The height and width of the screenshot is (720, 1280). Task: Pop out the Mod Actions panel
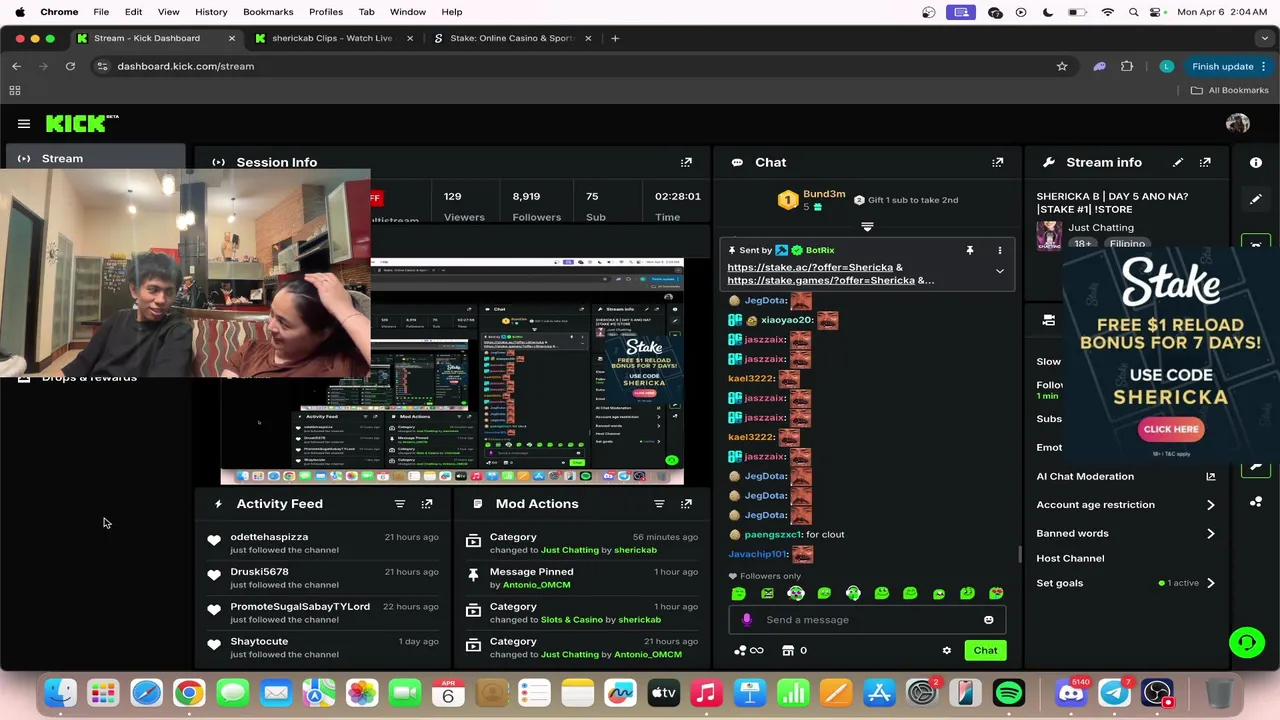tap(686, 504)
